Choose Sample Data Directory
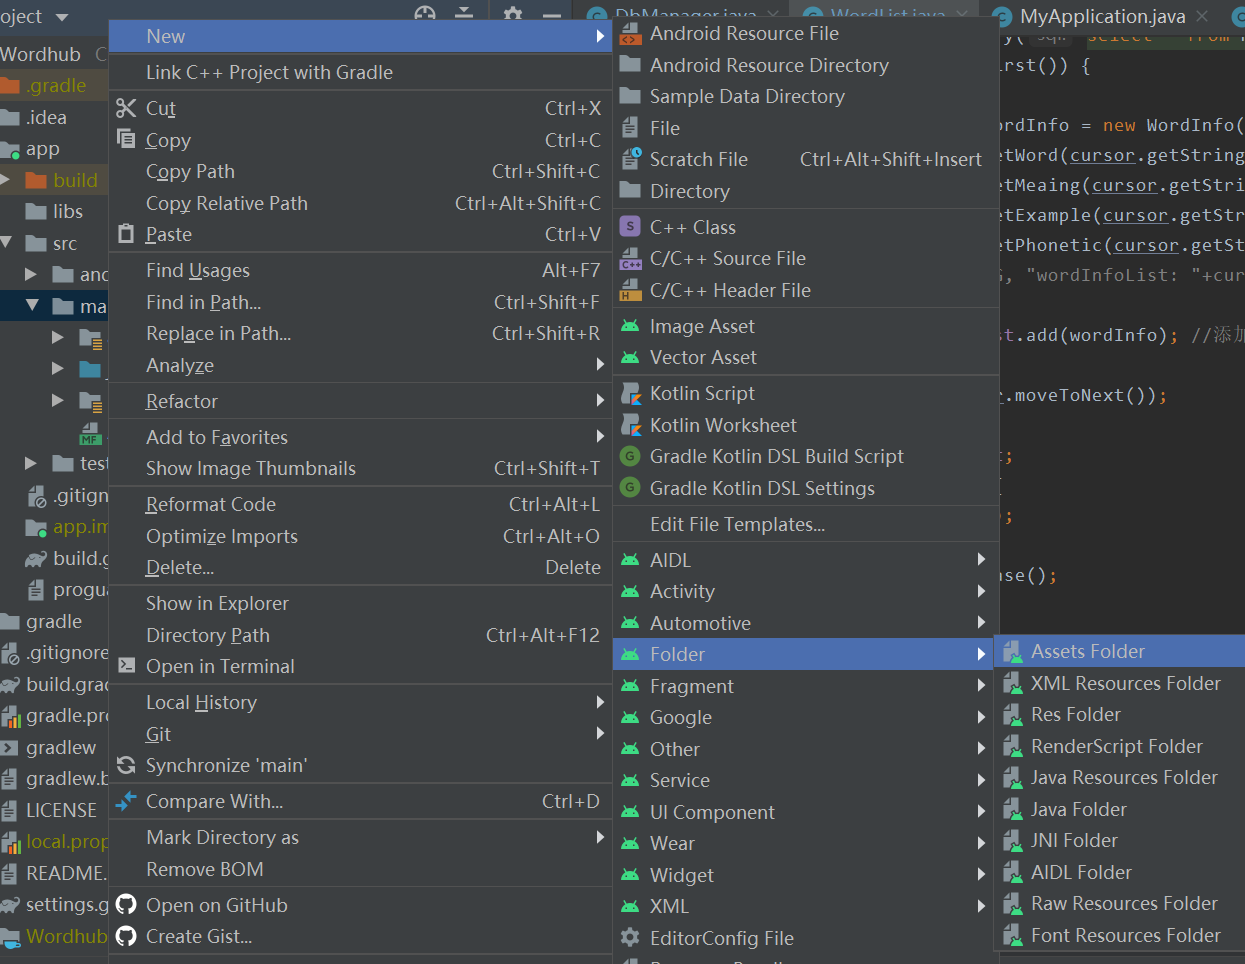1245x964 pixels. (805, 96)
